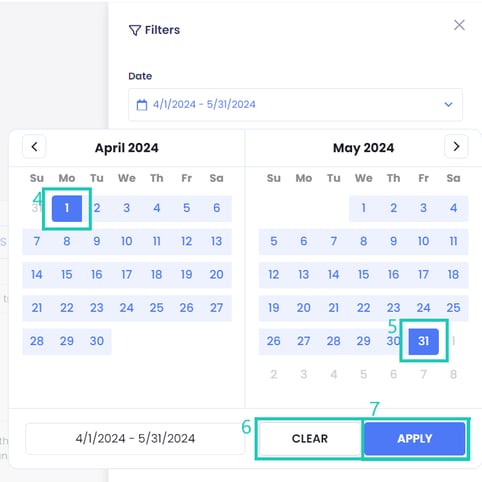482x482 pixels.
Task: Advance to next month with right arrow
Action: [x=456, y=147]
